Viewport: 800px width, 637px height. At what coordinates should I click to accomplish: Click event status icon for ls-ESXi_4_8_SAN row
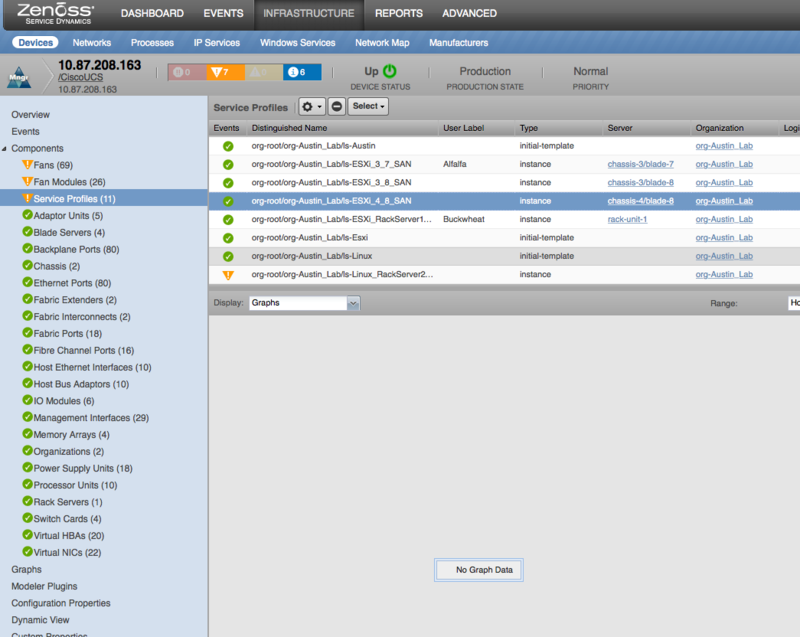coord(228,201)
